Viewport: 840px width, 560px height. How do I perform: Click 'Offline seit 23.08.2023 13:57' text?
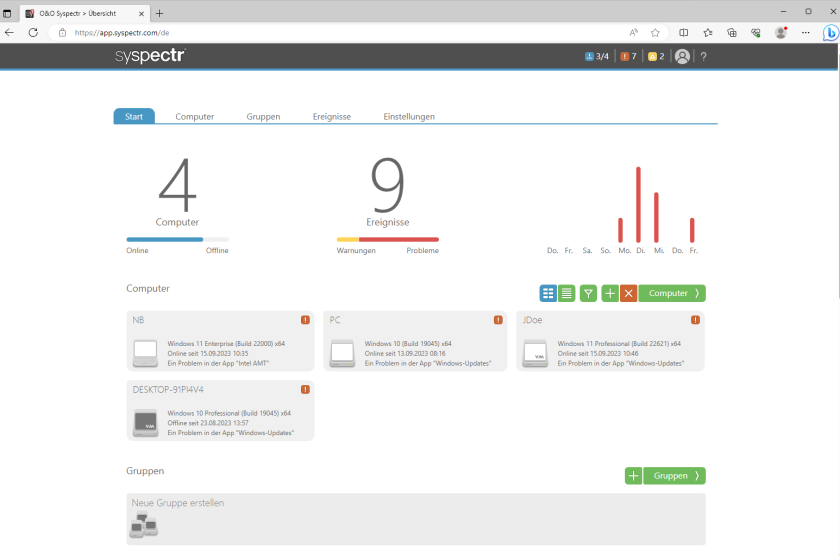(x=208, y=423)
